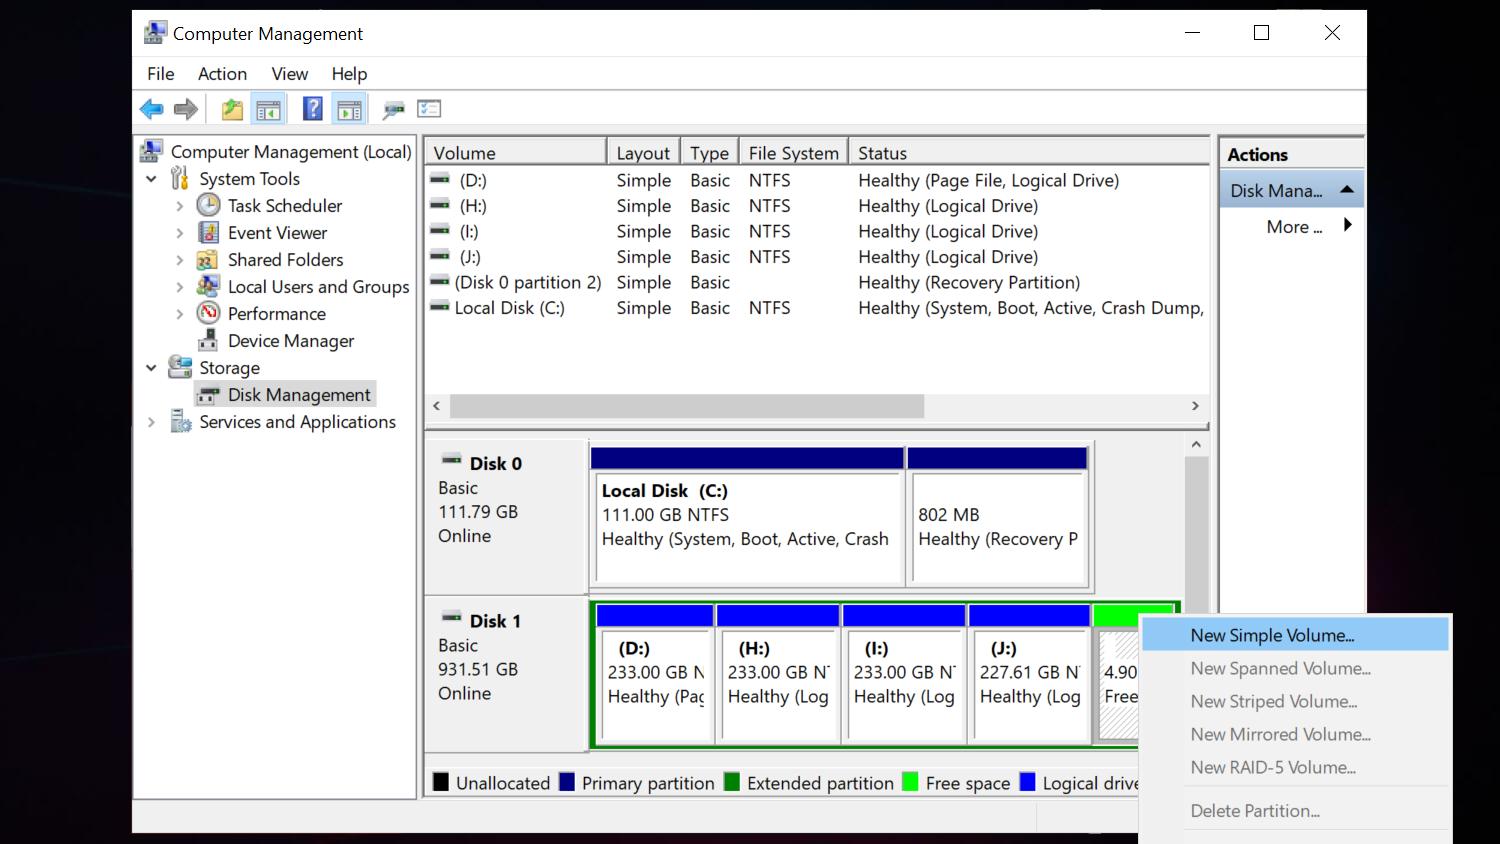Click Delete Partition context menu entry
The width and height of the screenshot is (1500, 844).
pos(1295,811)
